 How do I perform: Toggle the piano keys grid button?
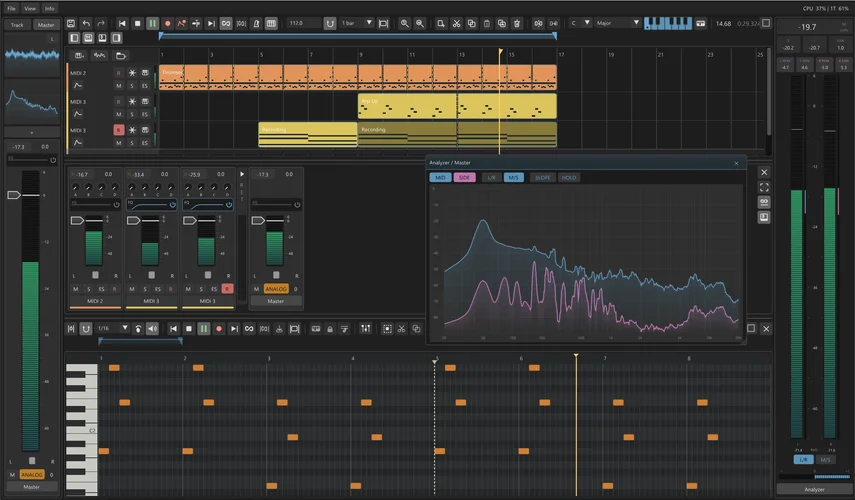271,23
